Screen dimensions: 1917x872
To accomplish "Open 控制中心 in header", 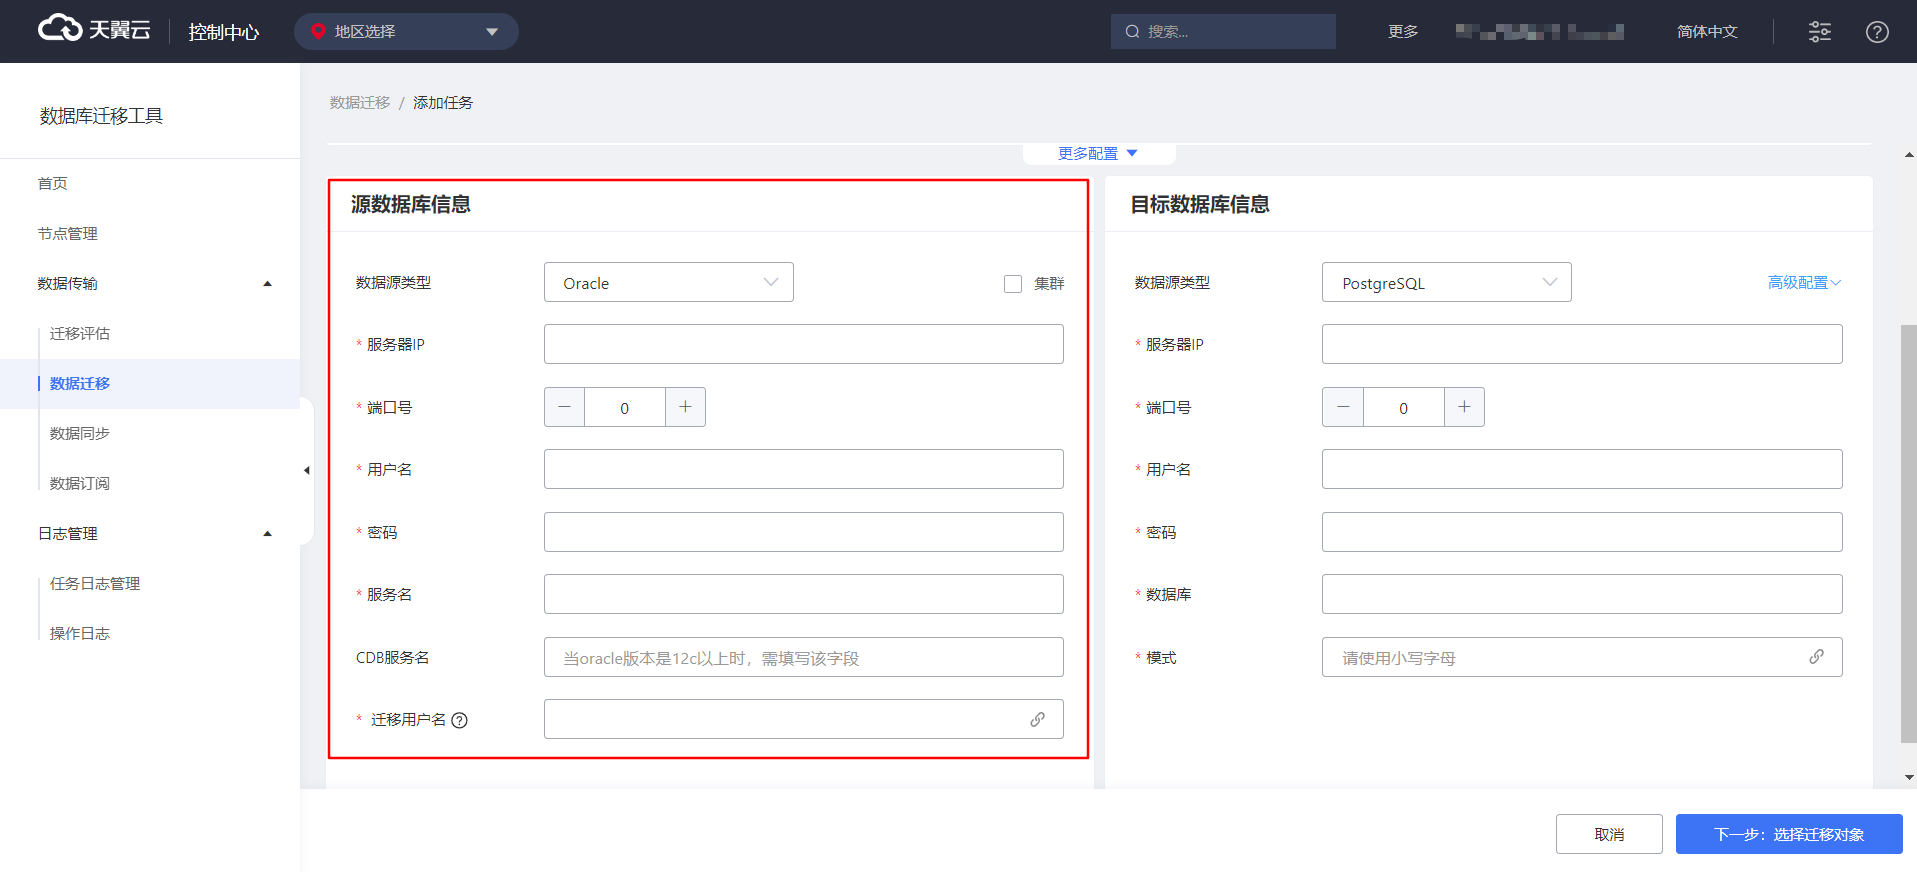I will 223,32.
